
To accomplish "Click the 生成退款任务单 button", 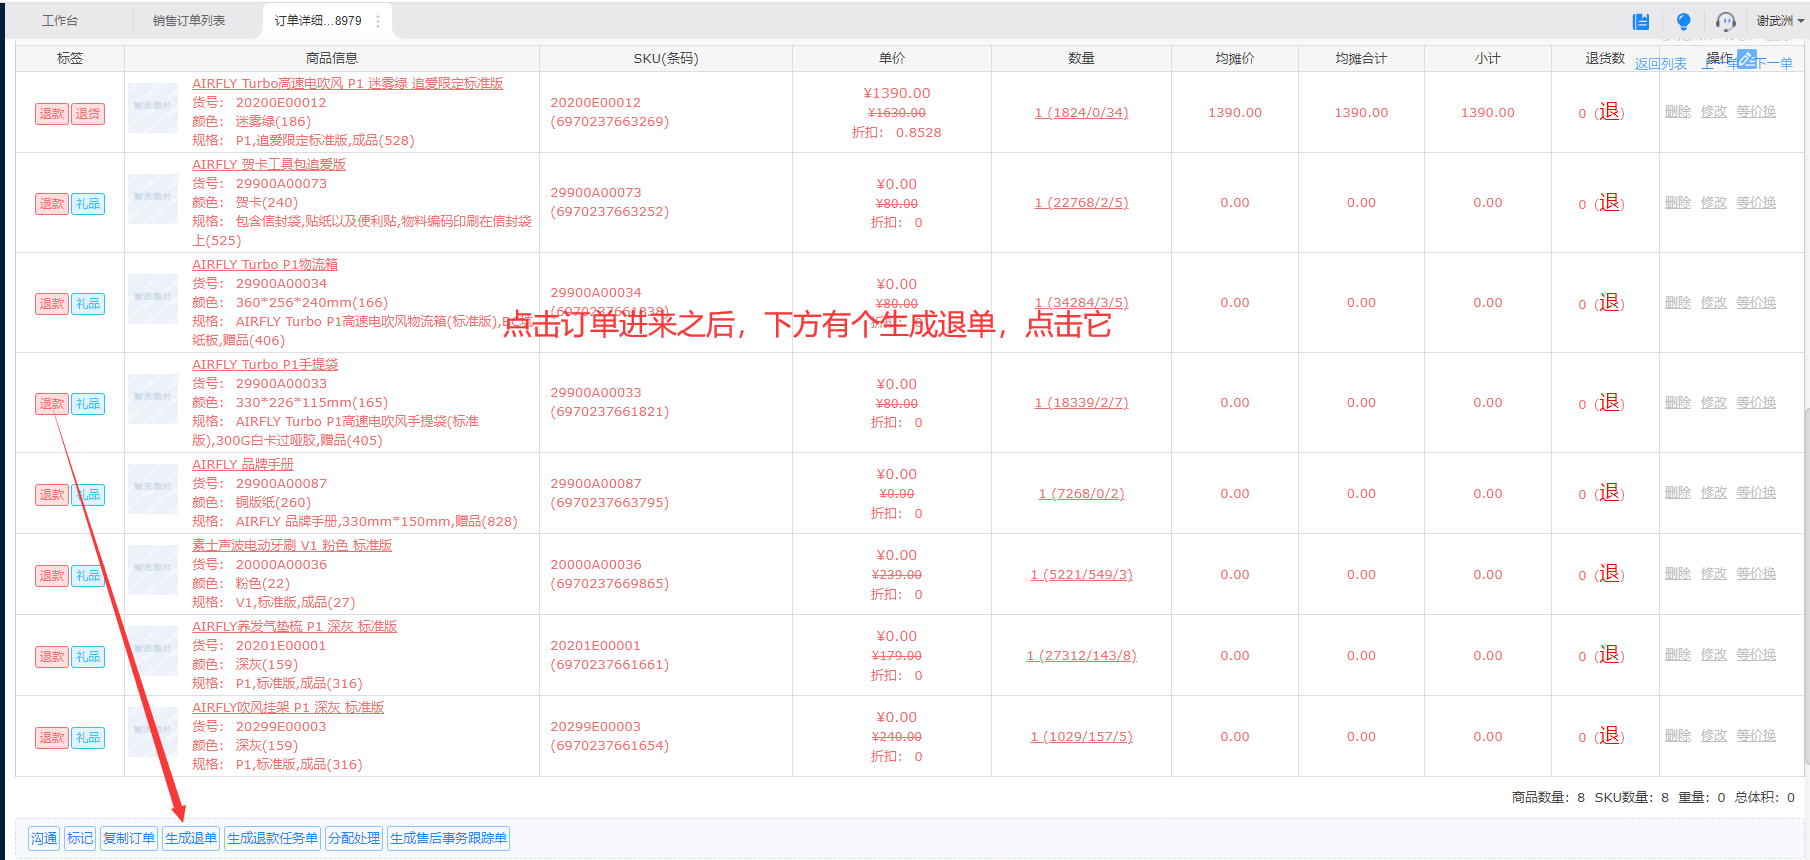I will click(272, 838).
